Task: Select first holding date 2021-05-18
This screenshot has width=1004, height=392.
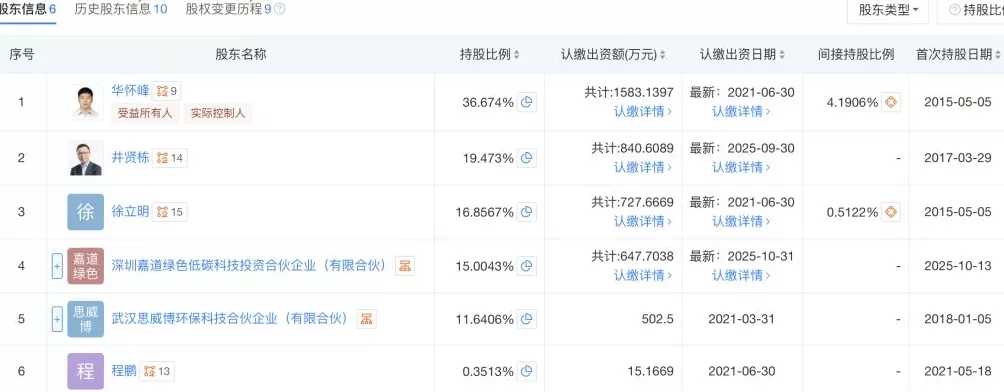Action: pyautogui.click(x=958, y=371)
